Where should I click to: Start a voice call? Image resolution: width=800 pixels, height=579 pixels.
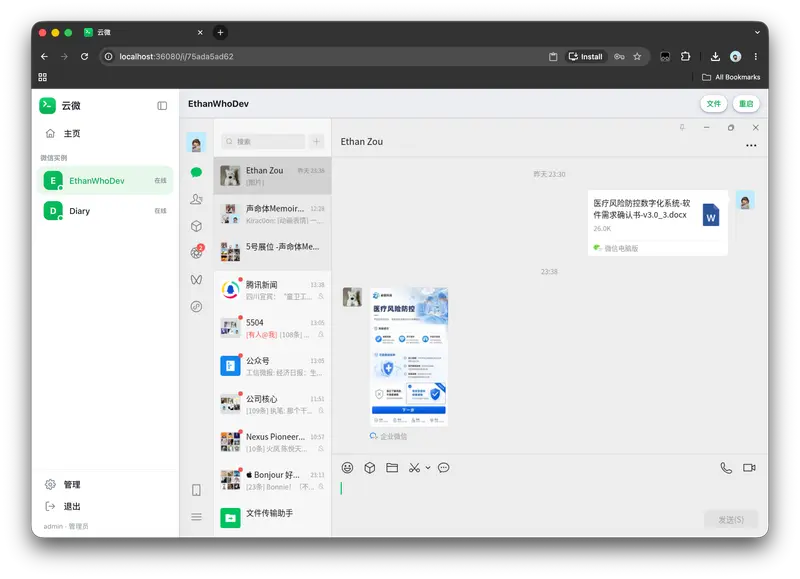tap(726, 468)
